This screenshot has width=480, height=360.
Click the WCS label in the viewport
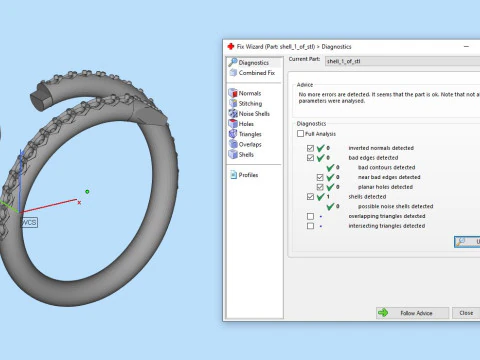(x=30, y=222)
